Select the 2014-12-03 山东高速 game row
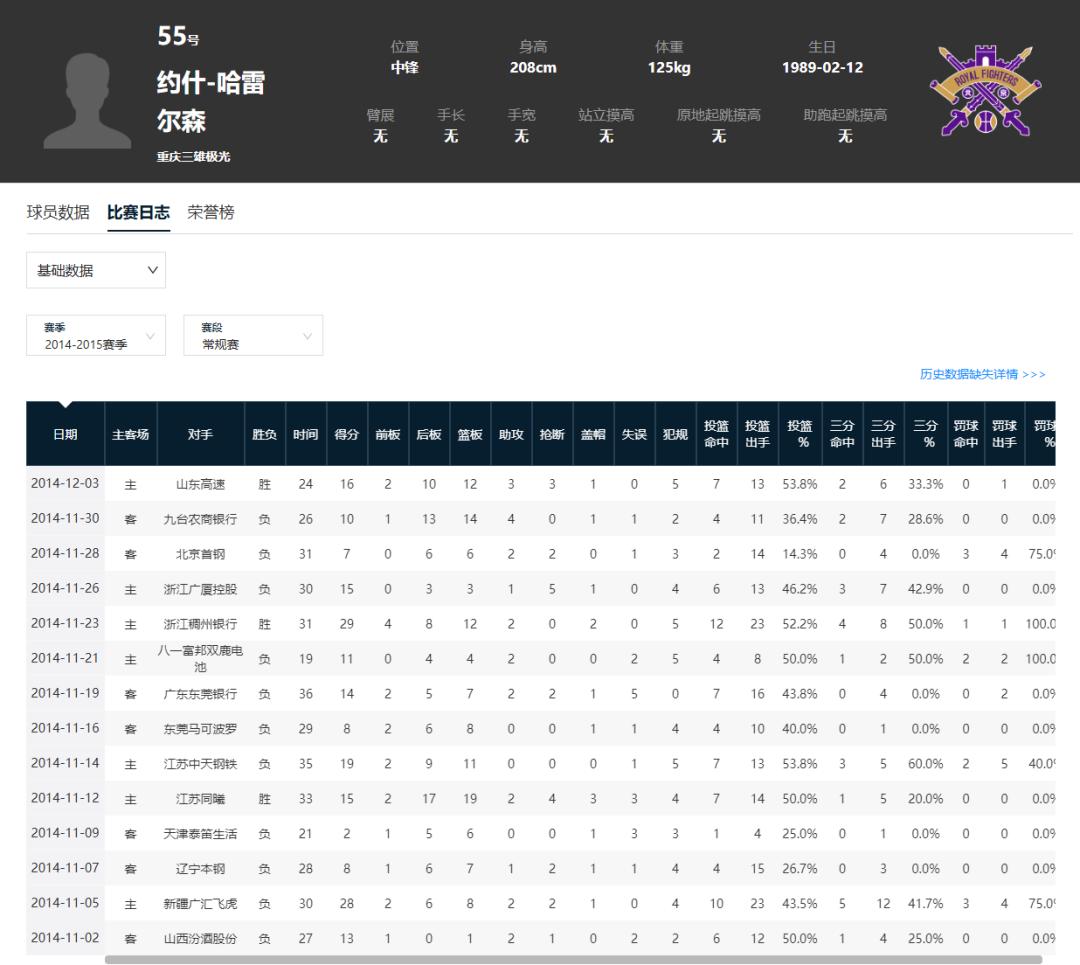 point(541,484)
